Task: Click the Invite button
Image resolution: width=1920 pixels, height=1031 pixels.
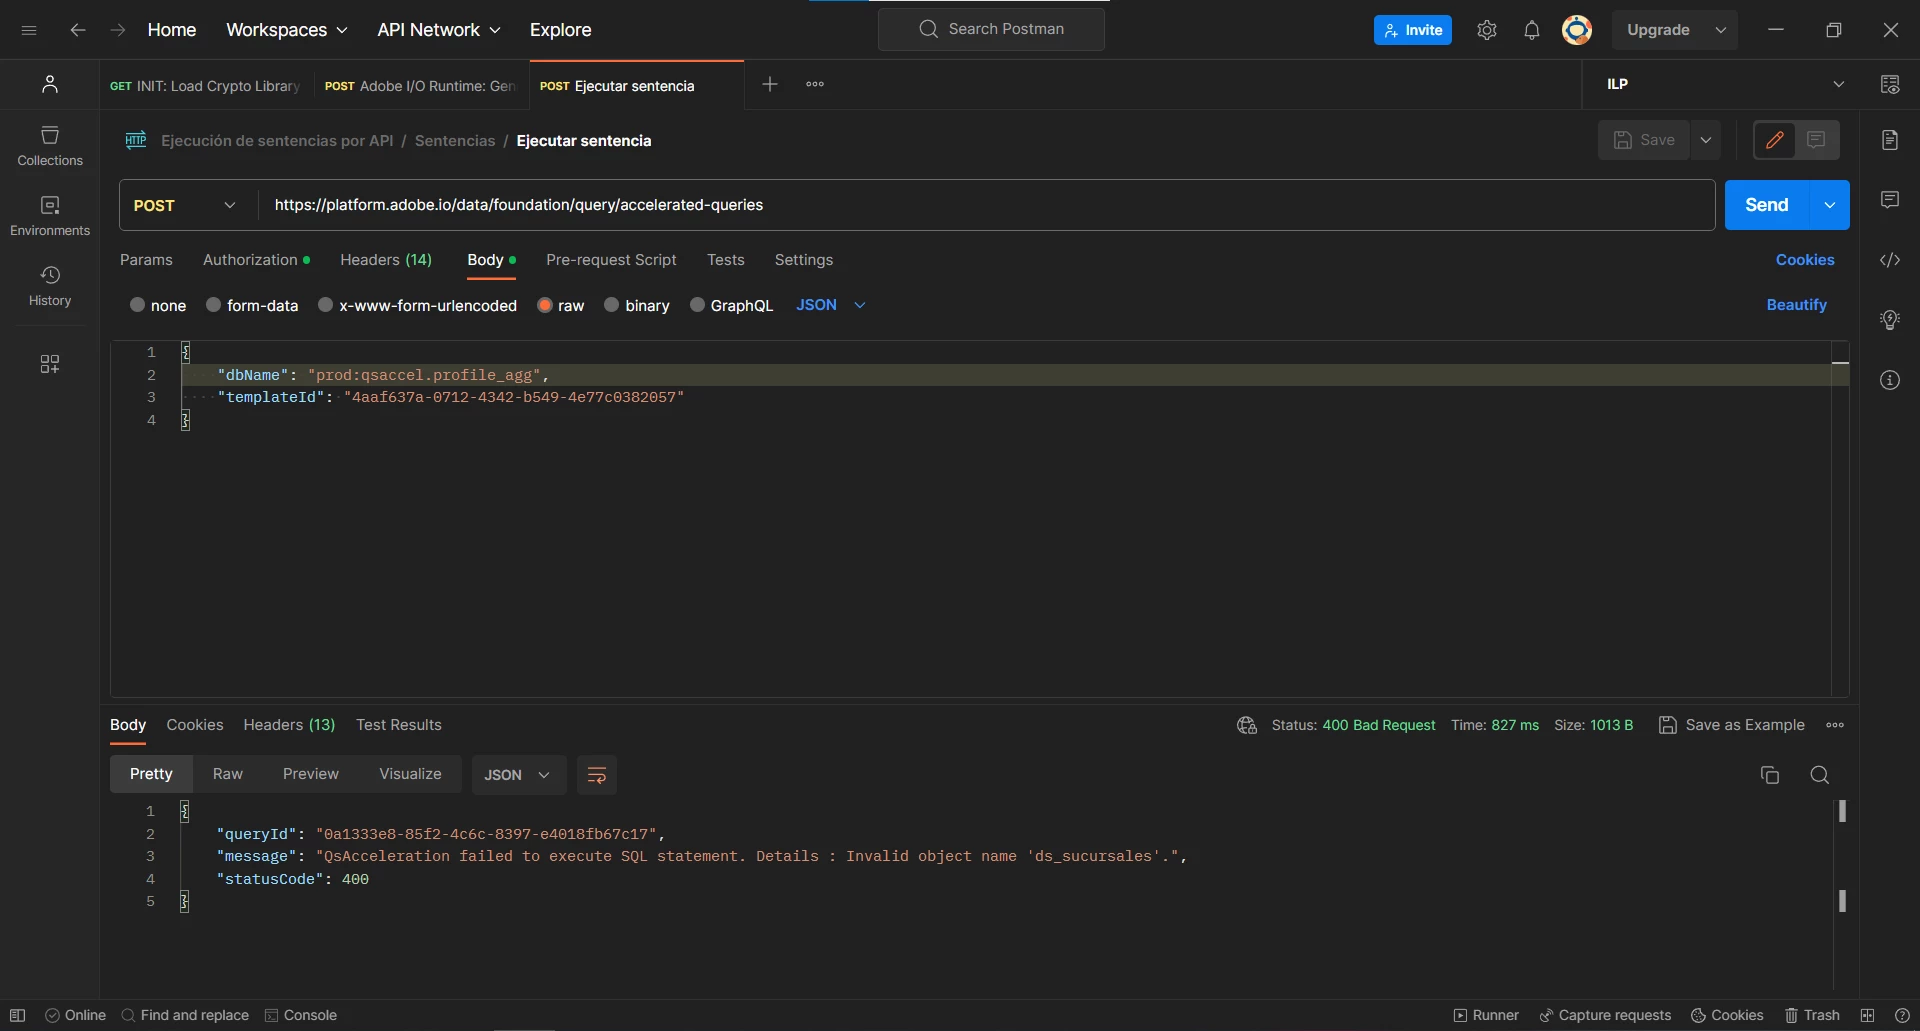Action: [1413, 30]
